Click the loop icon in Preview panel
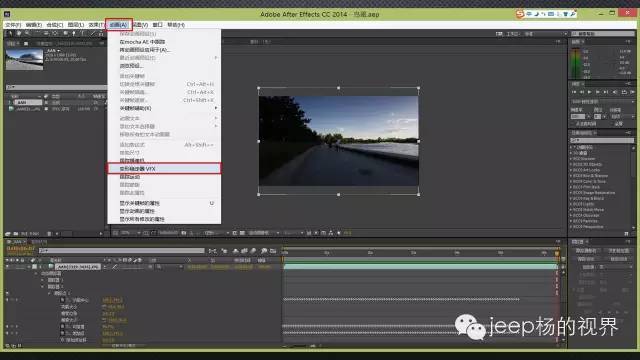This screenshot has height=360, width=640. (624, 92)
